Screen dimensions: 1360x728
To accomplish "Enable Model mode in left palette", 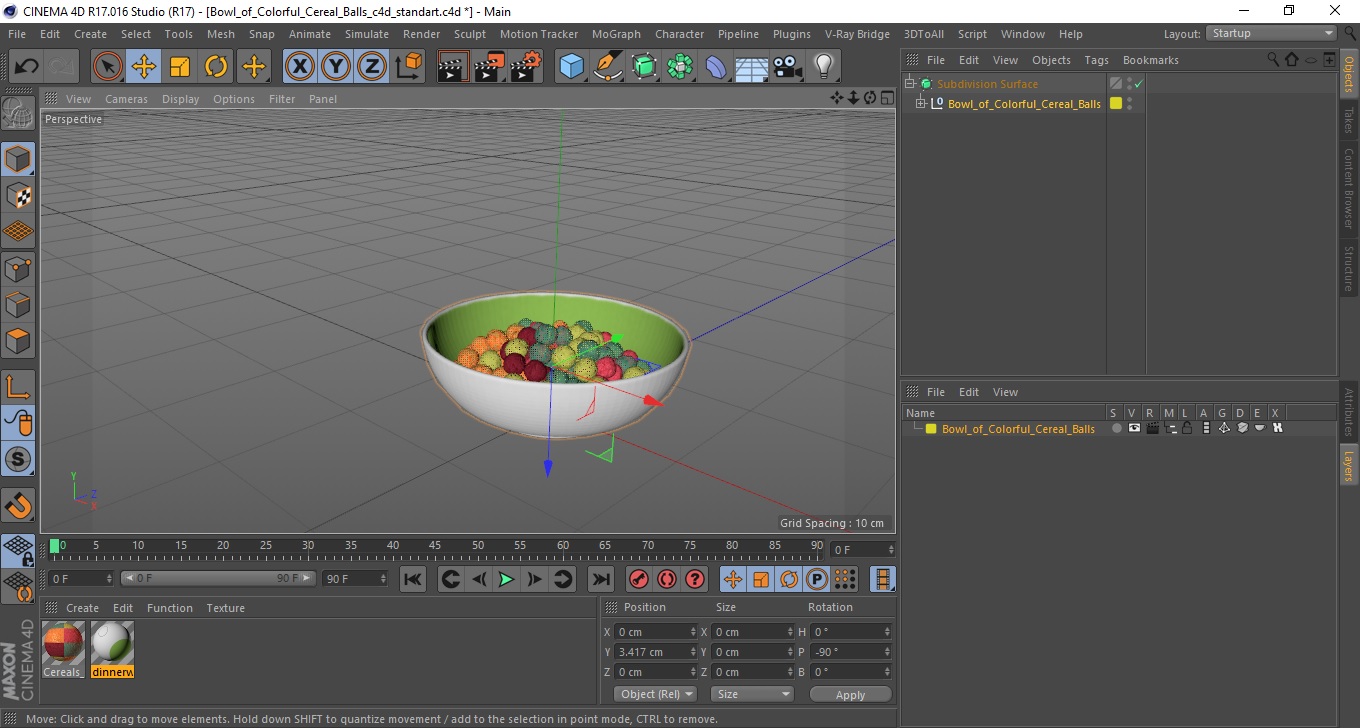I will coord(18,159).
